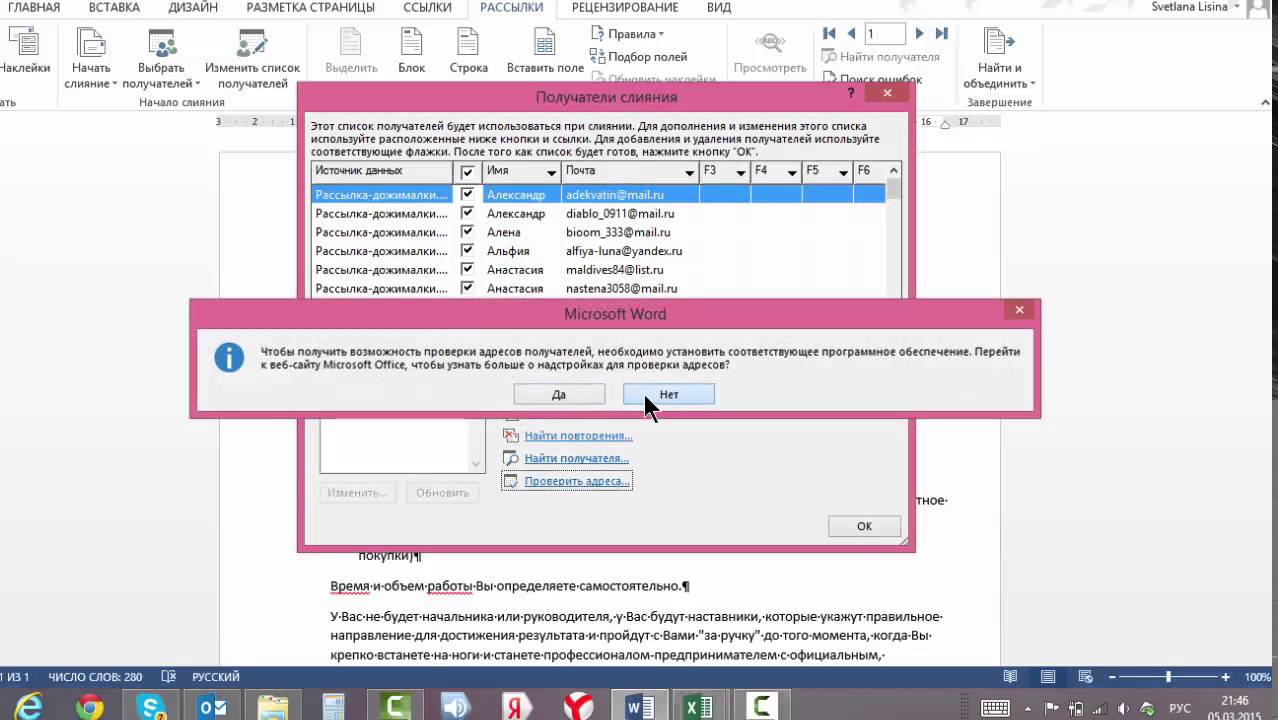Image resolution: width=1278 pixels, height=720 pixels.
Task: Select the alfiya-luna@yandex.ru cell
Action: coord(630,251)
